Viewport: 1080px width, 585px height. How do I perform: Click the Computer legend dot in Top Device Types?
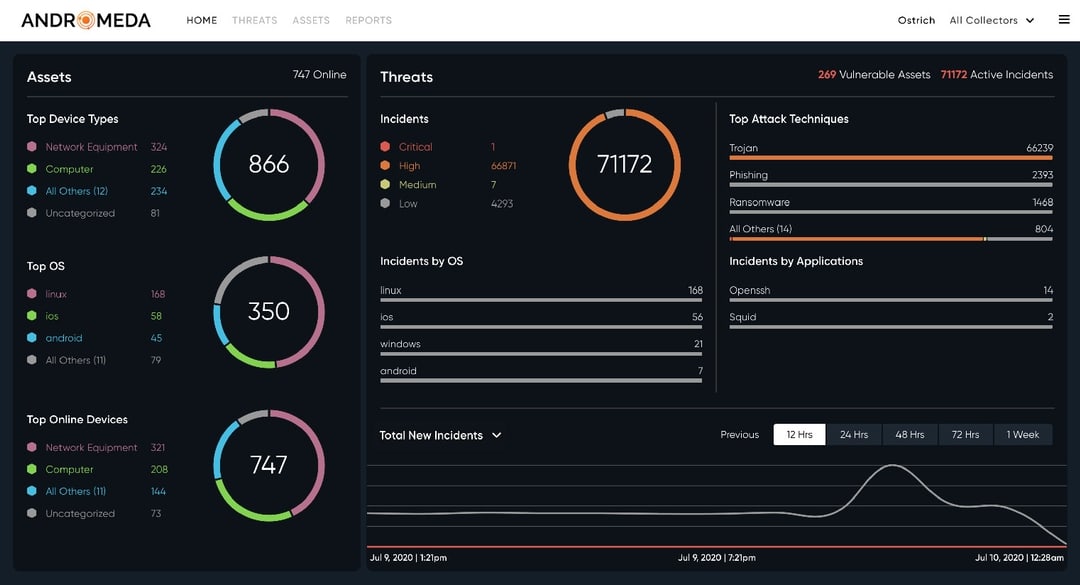point(32,169)
